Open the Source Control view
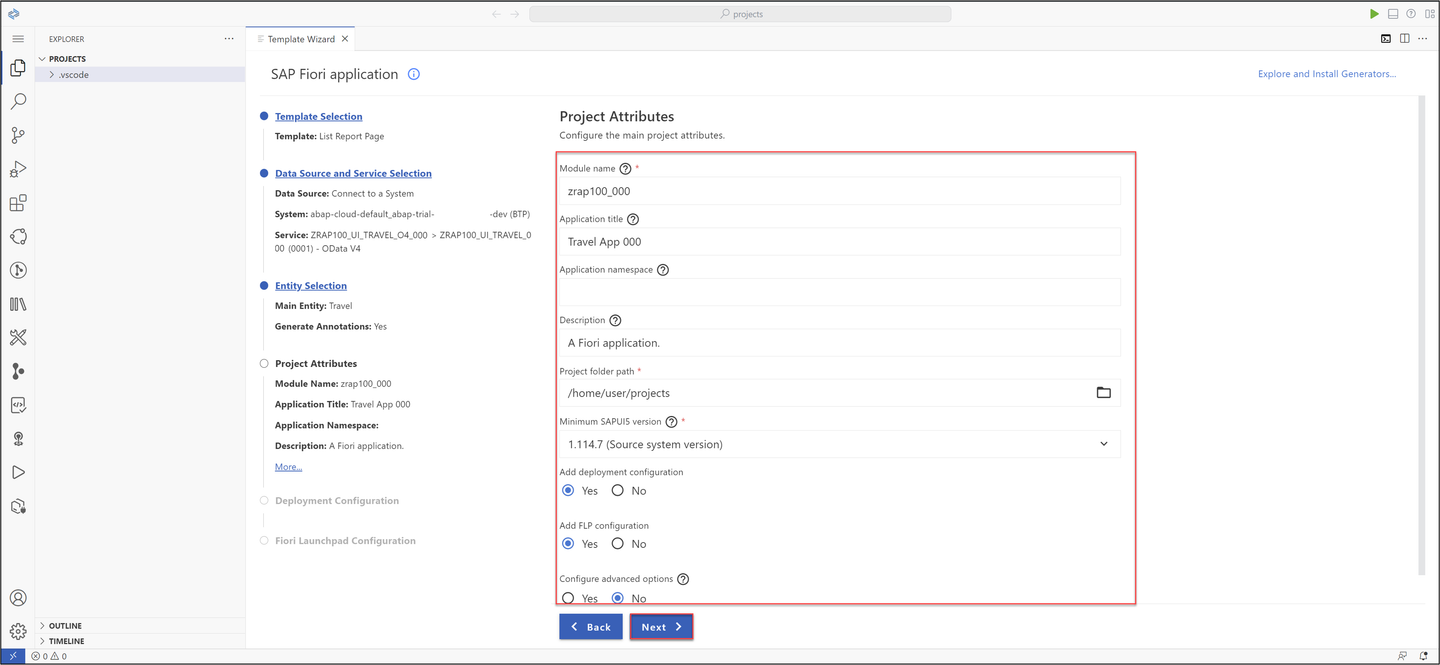This screenshot has width=1440, height=665. coord(18,135)
